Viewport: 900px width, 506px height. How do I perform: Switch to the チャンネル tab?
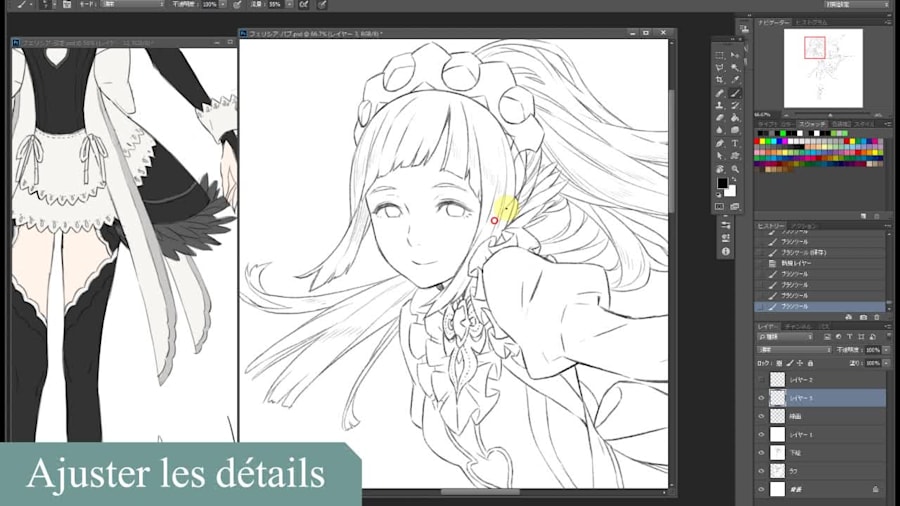pos(798,326)
